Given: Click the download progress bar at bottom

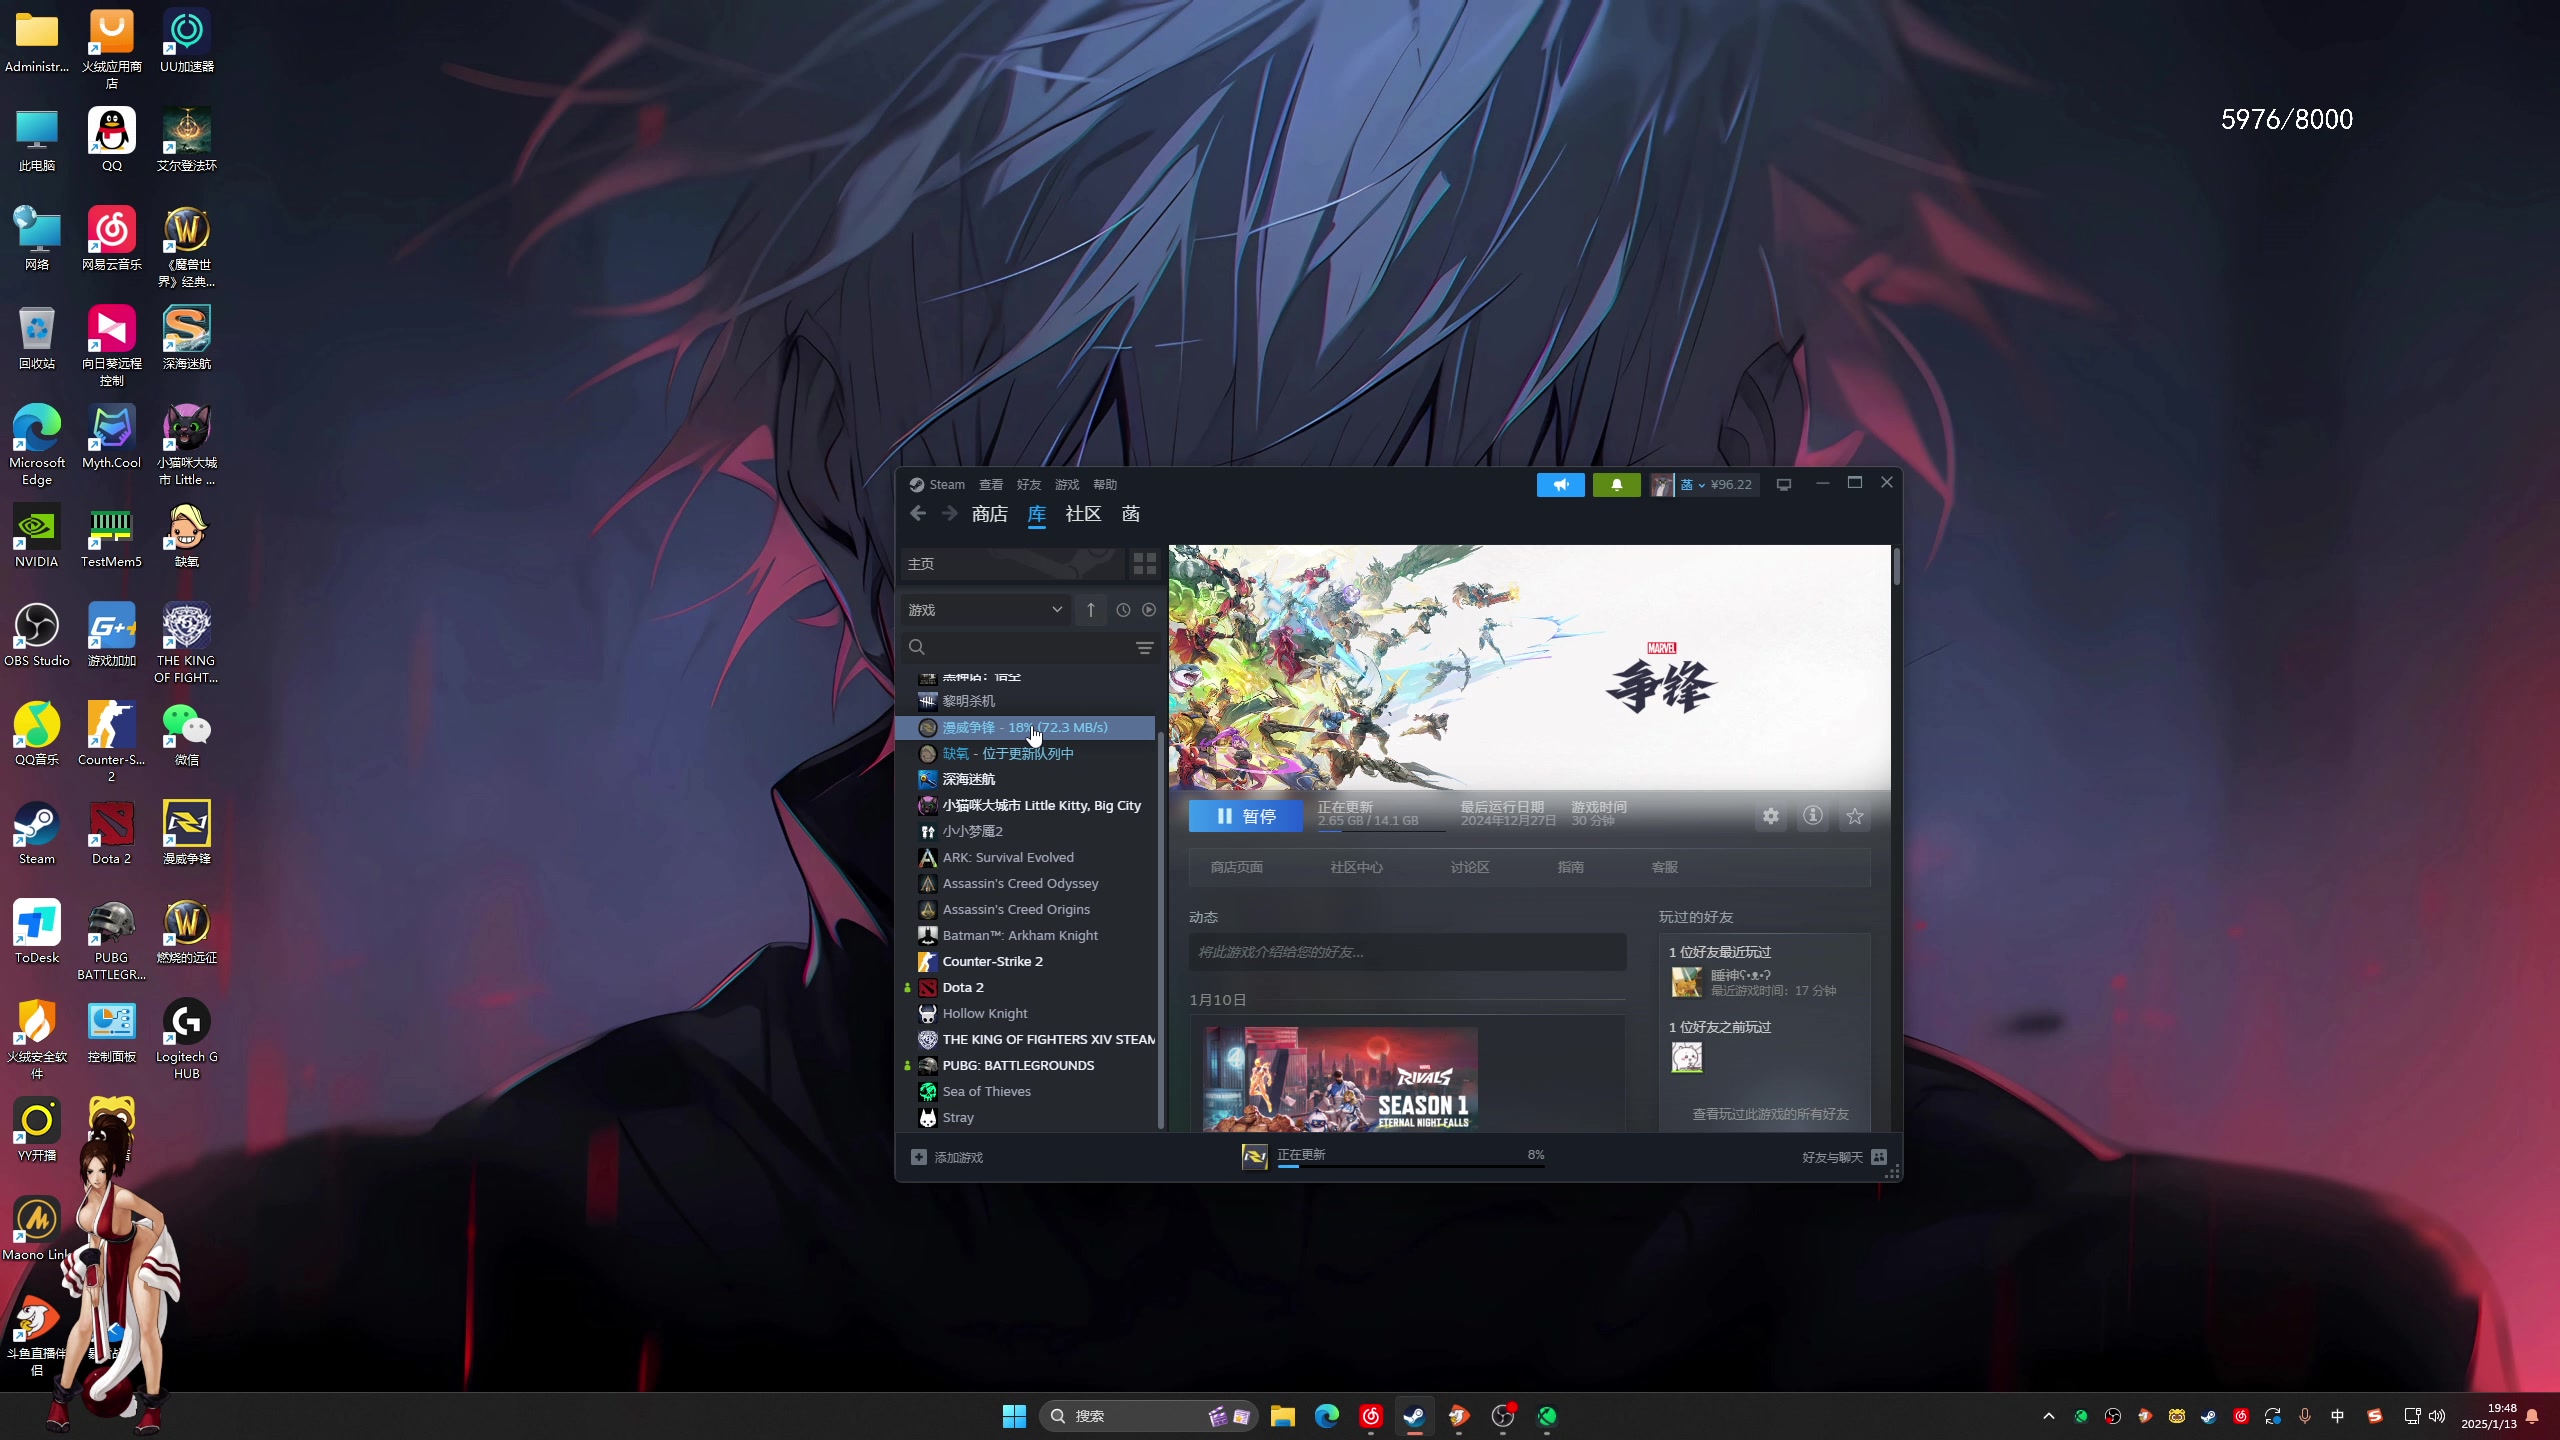Looking at the screenshot, I should [1411, 1166].
